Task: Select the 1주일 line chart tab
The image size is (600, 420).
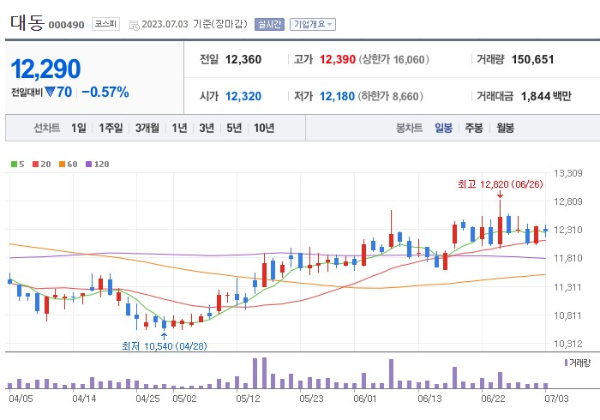Action: pos(111,128)
